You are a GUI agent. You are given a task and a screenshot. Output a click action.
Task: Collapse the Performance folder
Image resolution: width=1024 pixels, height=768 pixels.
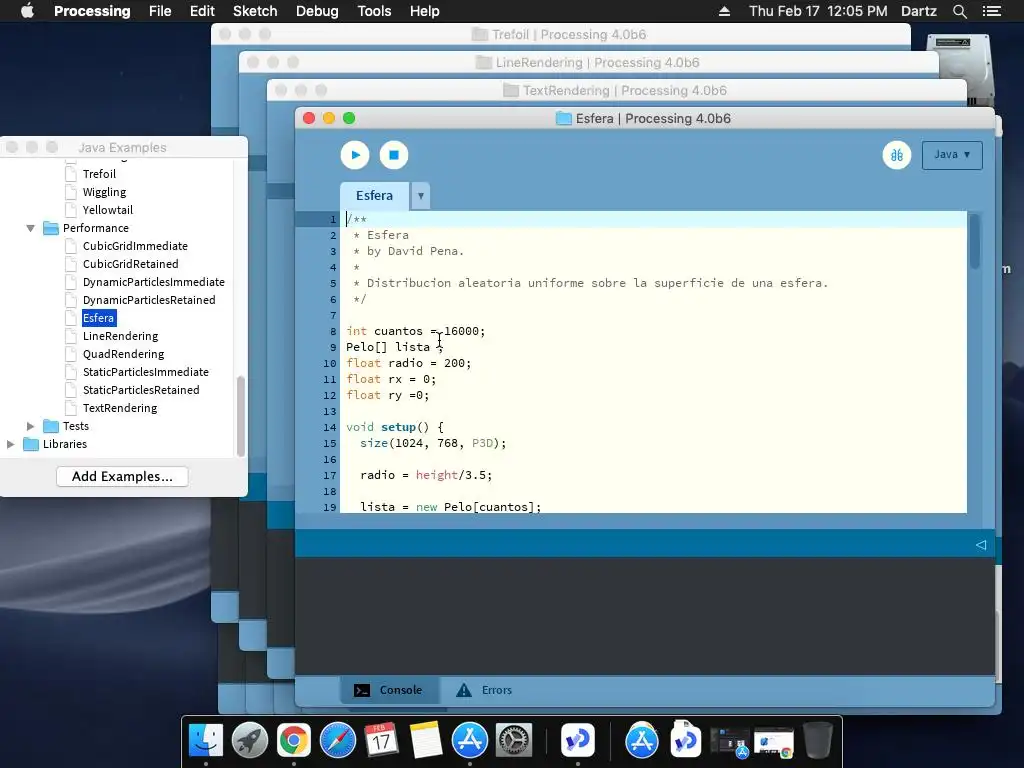coord(30,228)
